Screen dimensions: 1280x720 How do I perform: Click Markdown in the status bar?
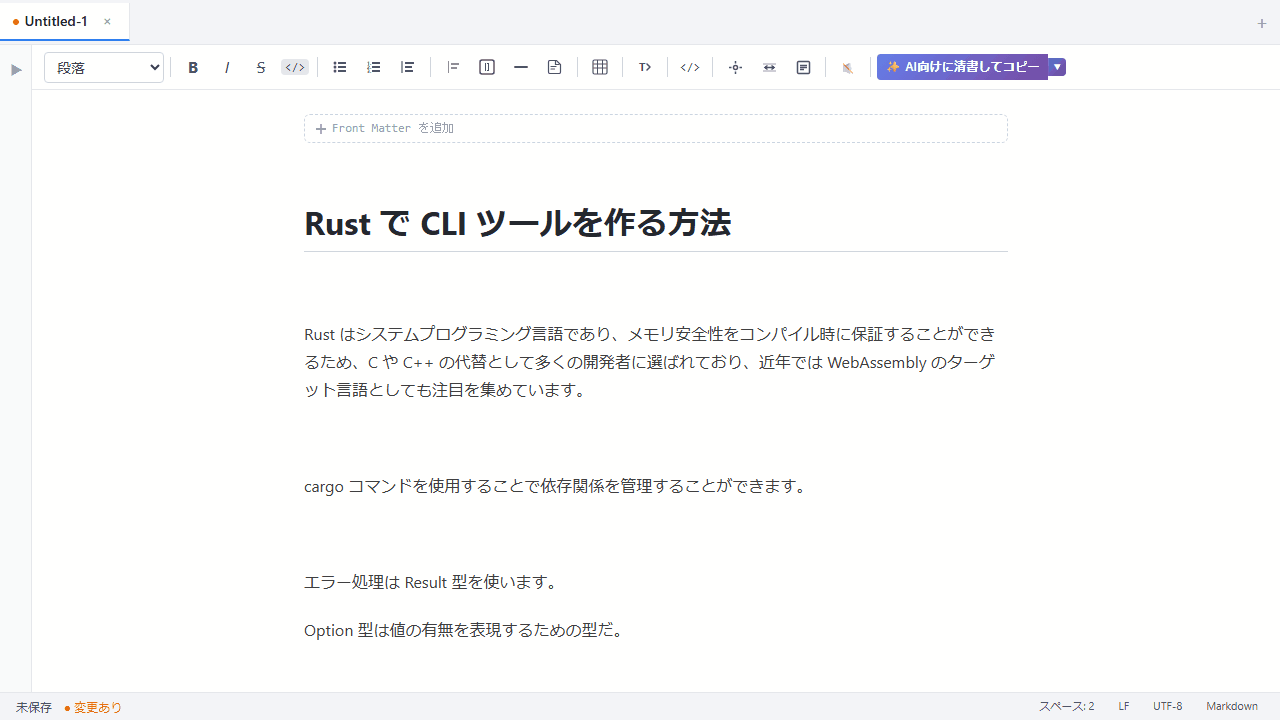click(1232, 707)
